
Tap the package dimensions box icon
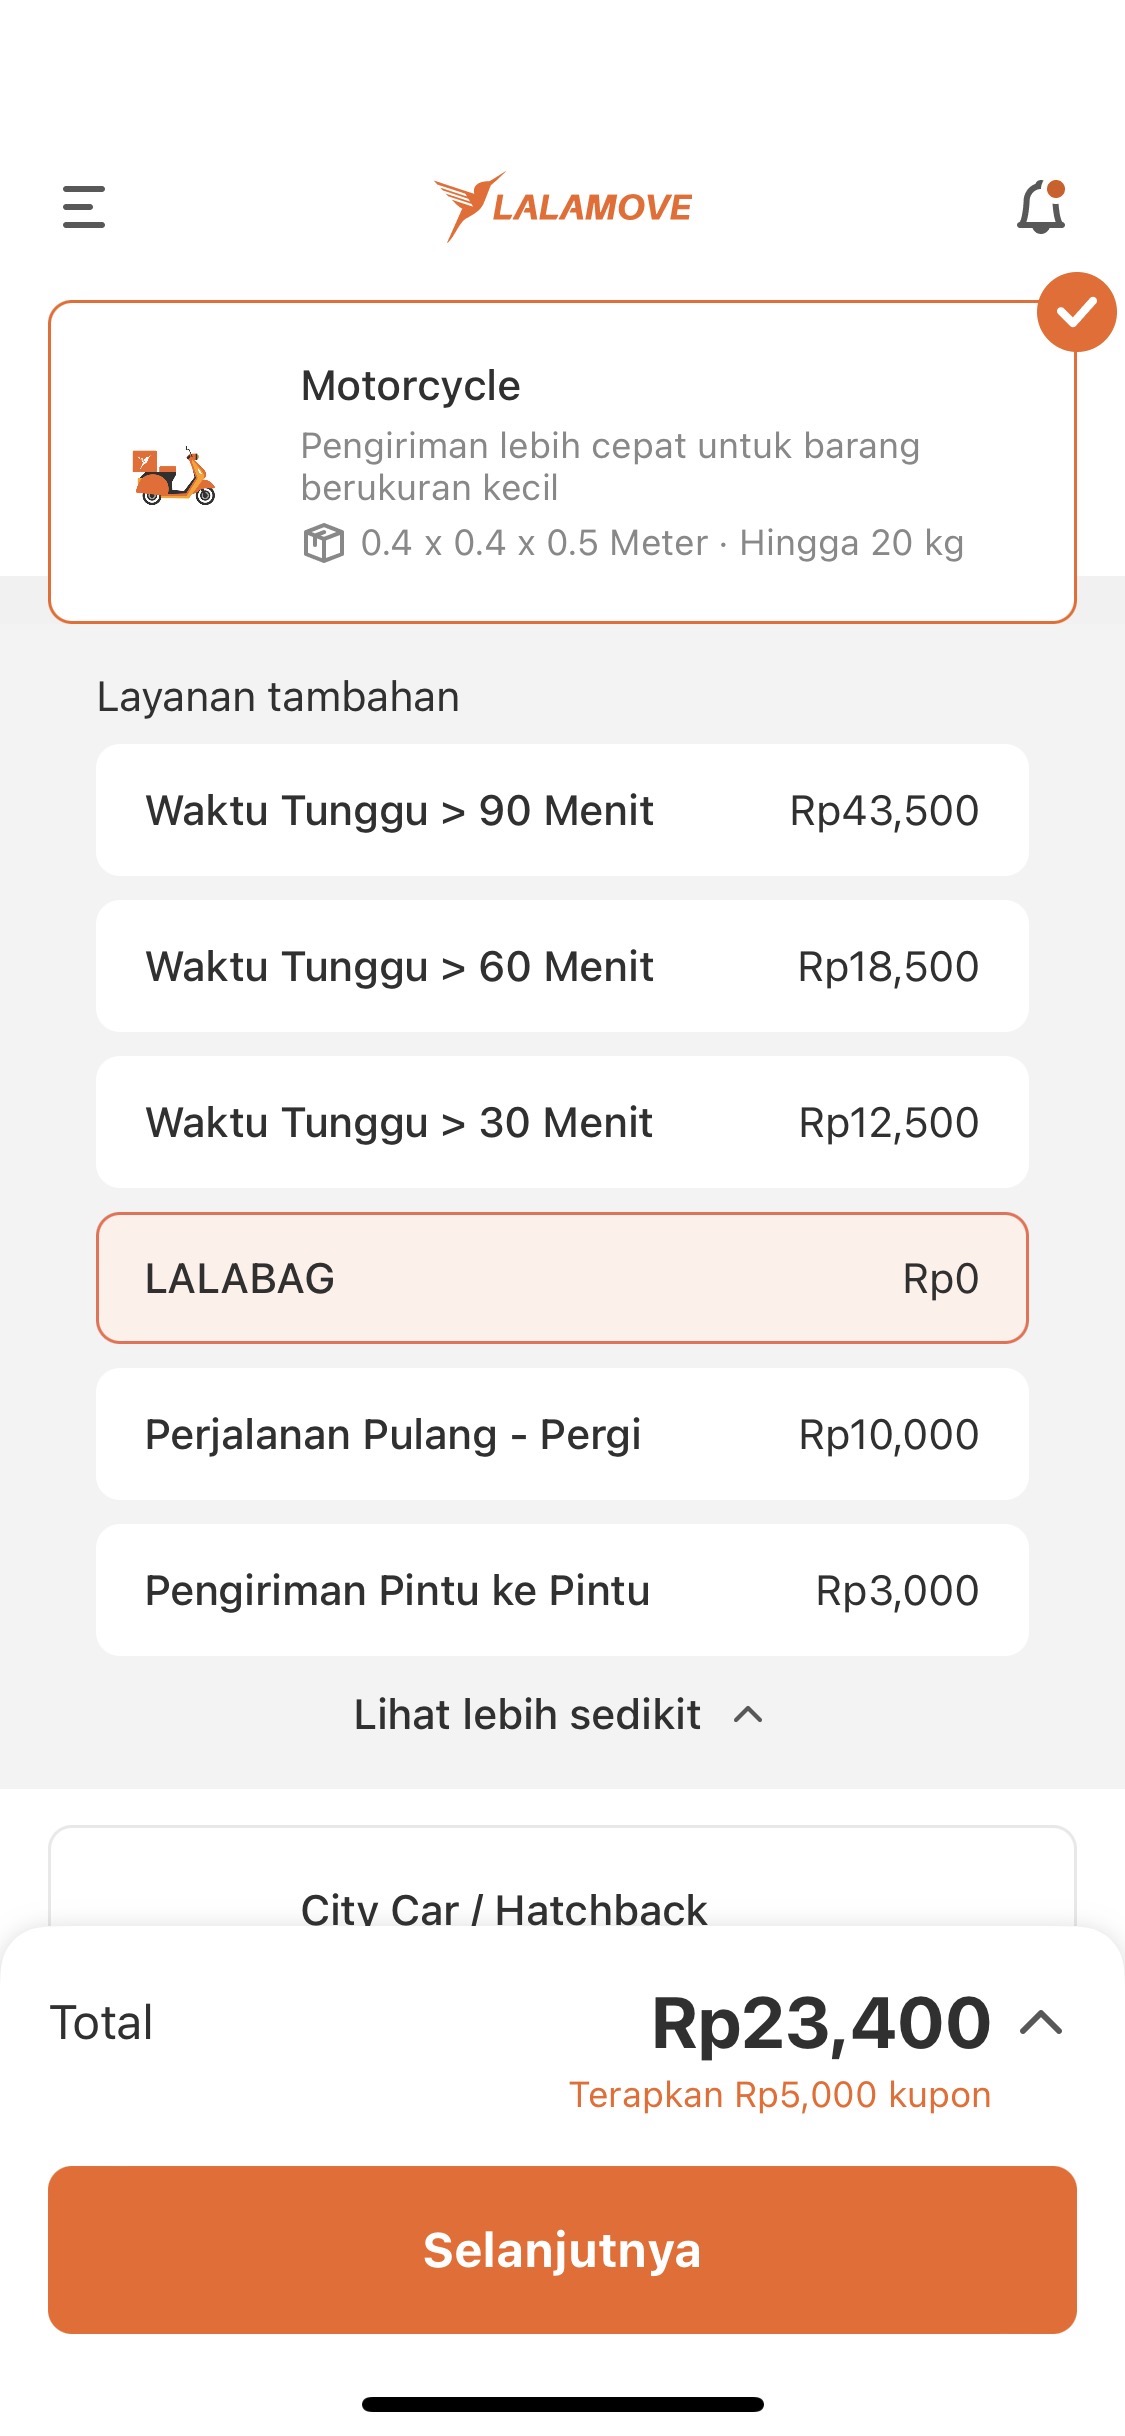pyautogui.click(x=323, y=543)
